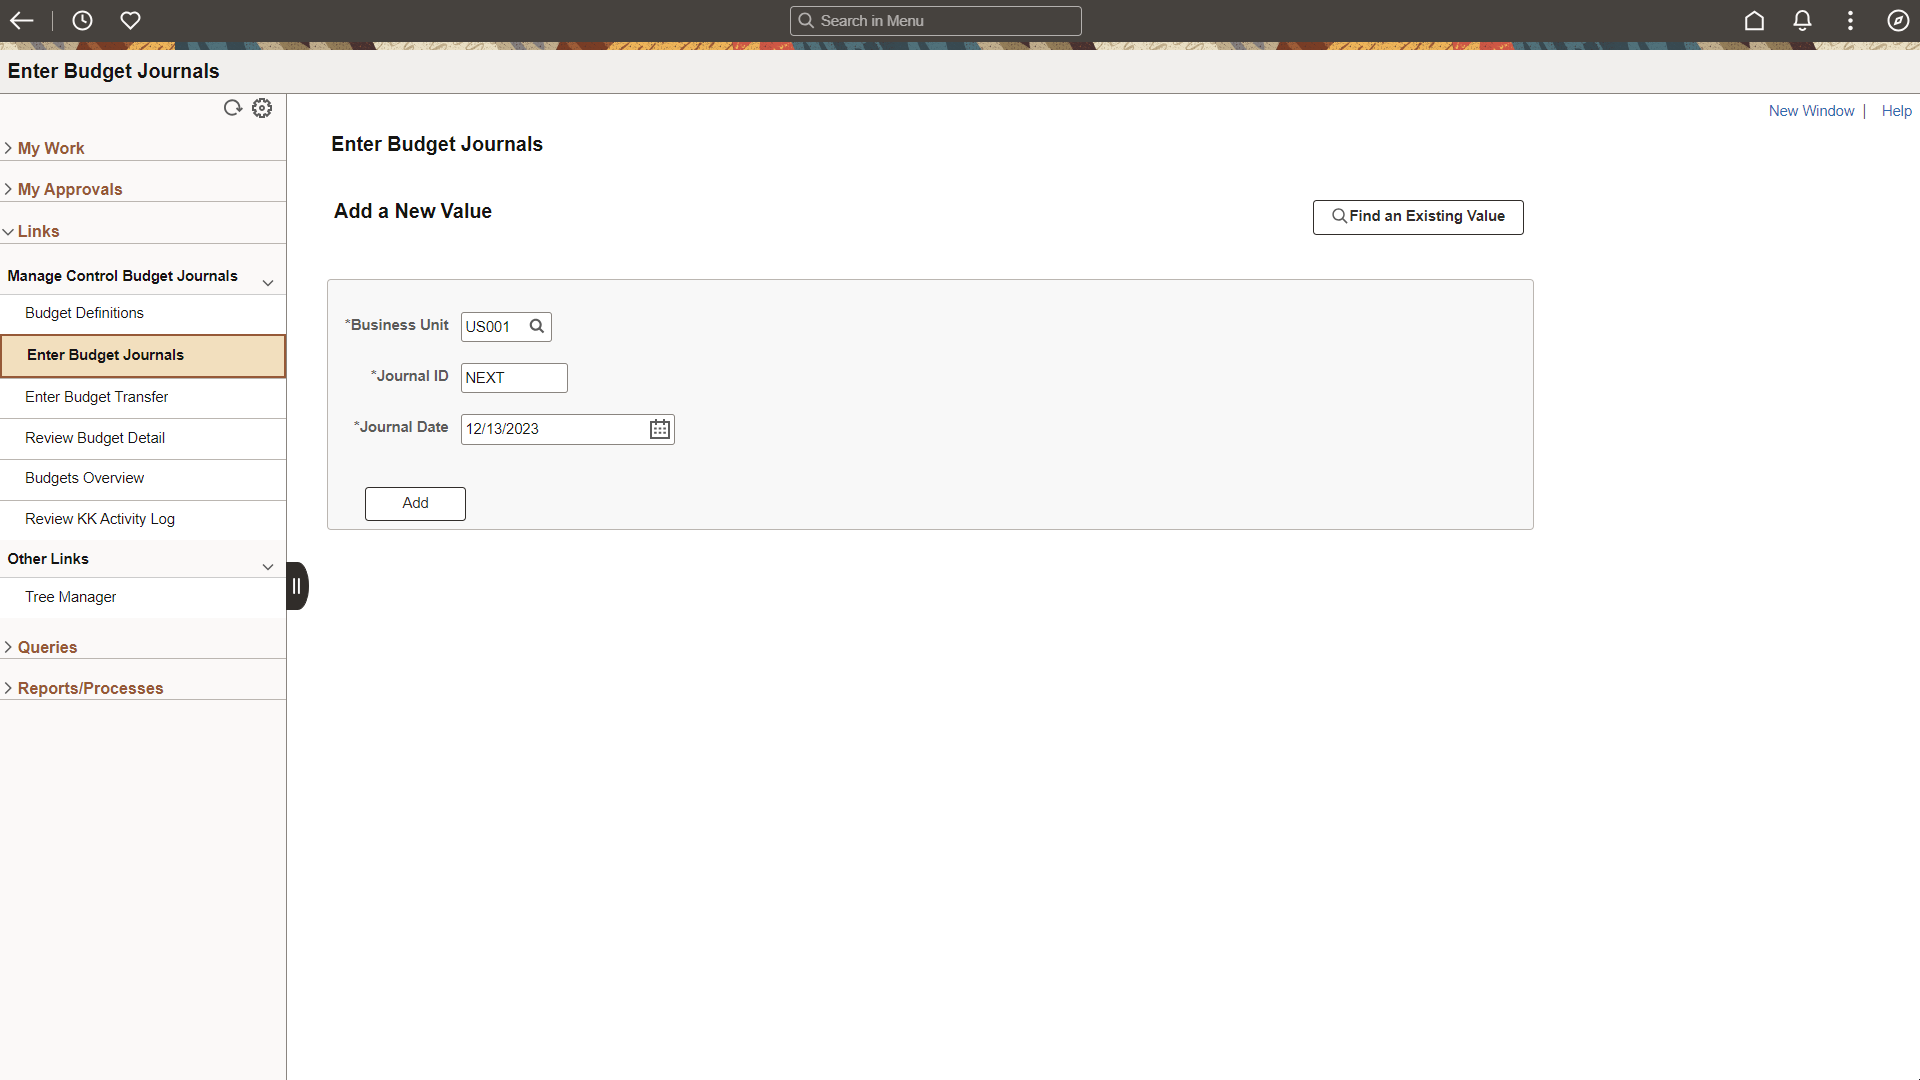Select Budget Definitions menu item
1920x1080 pixels.
(83, 313)
